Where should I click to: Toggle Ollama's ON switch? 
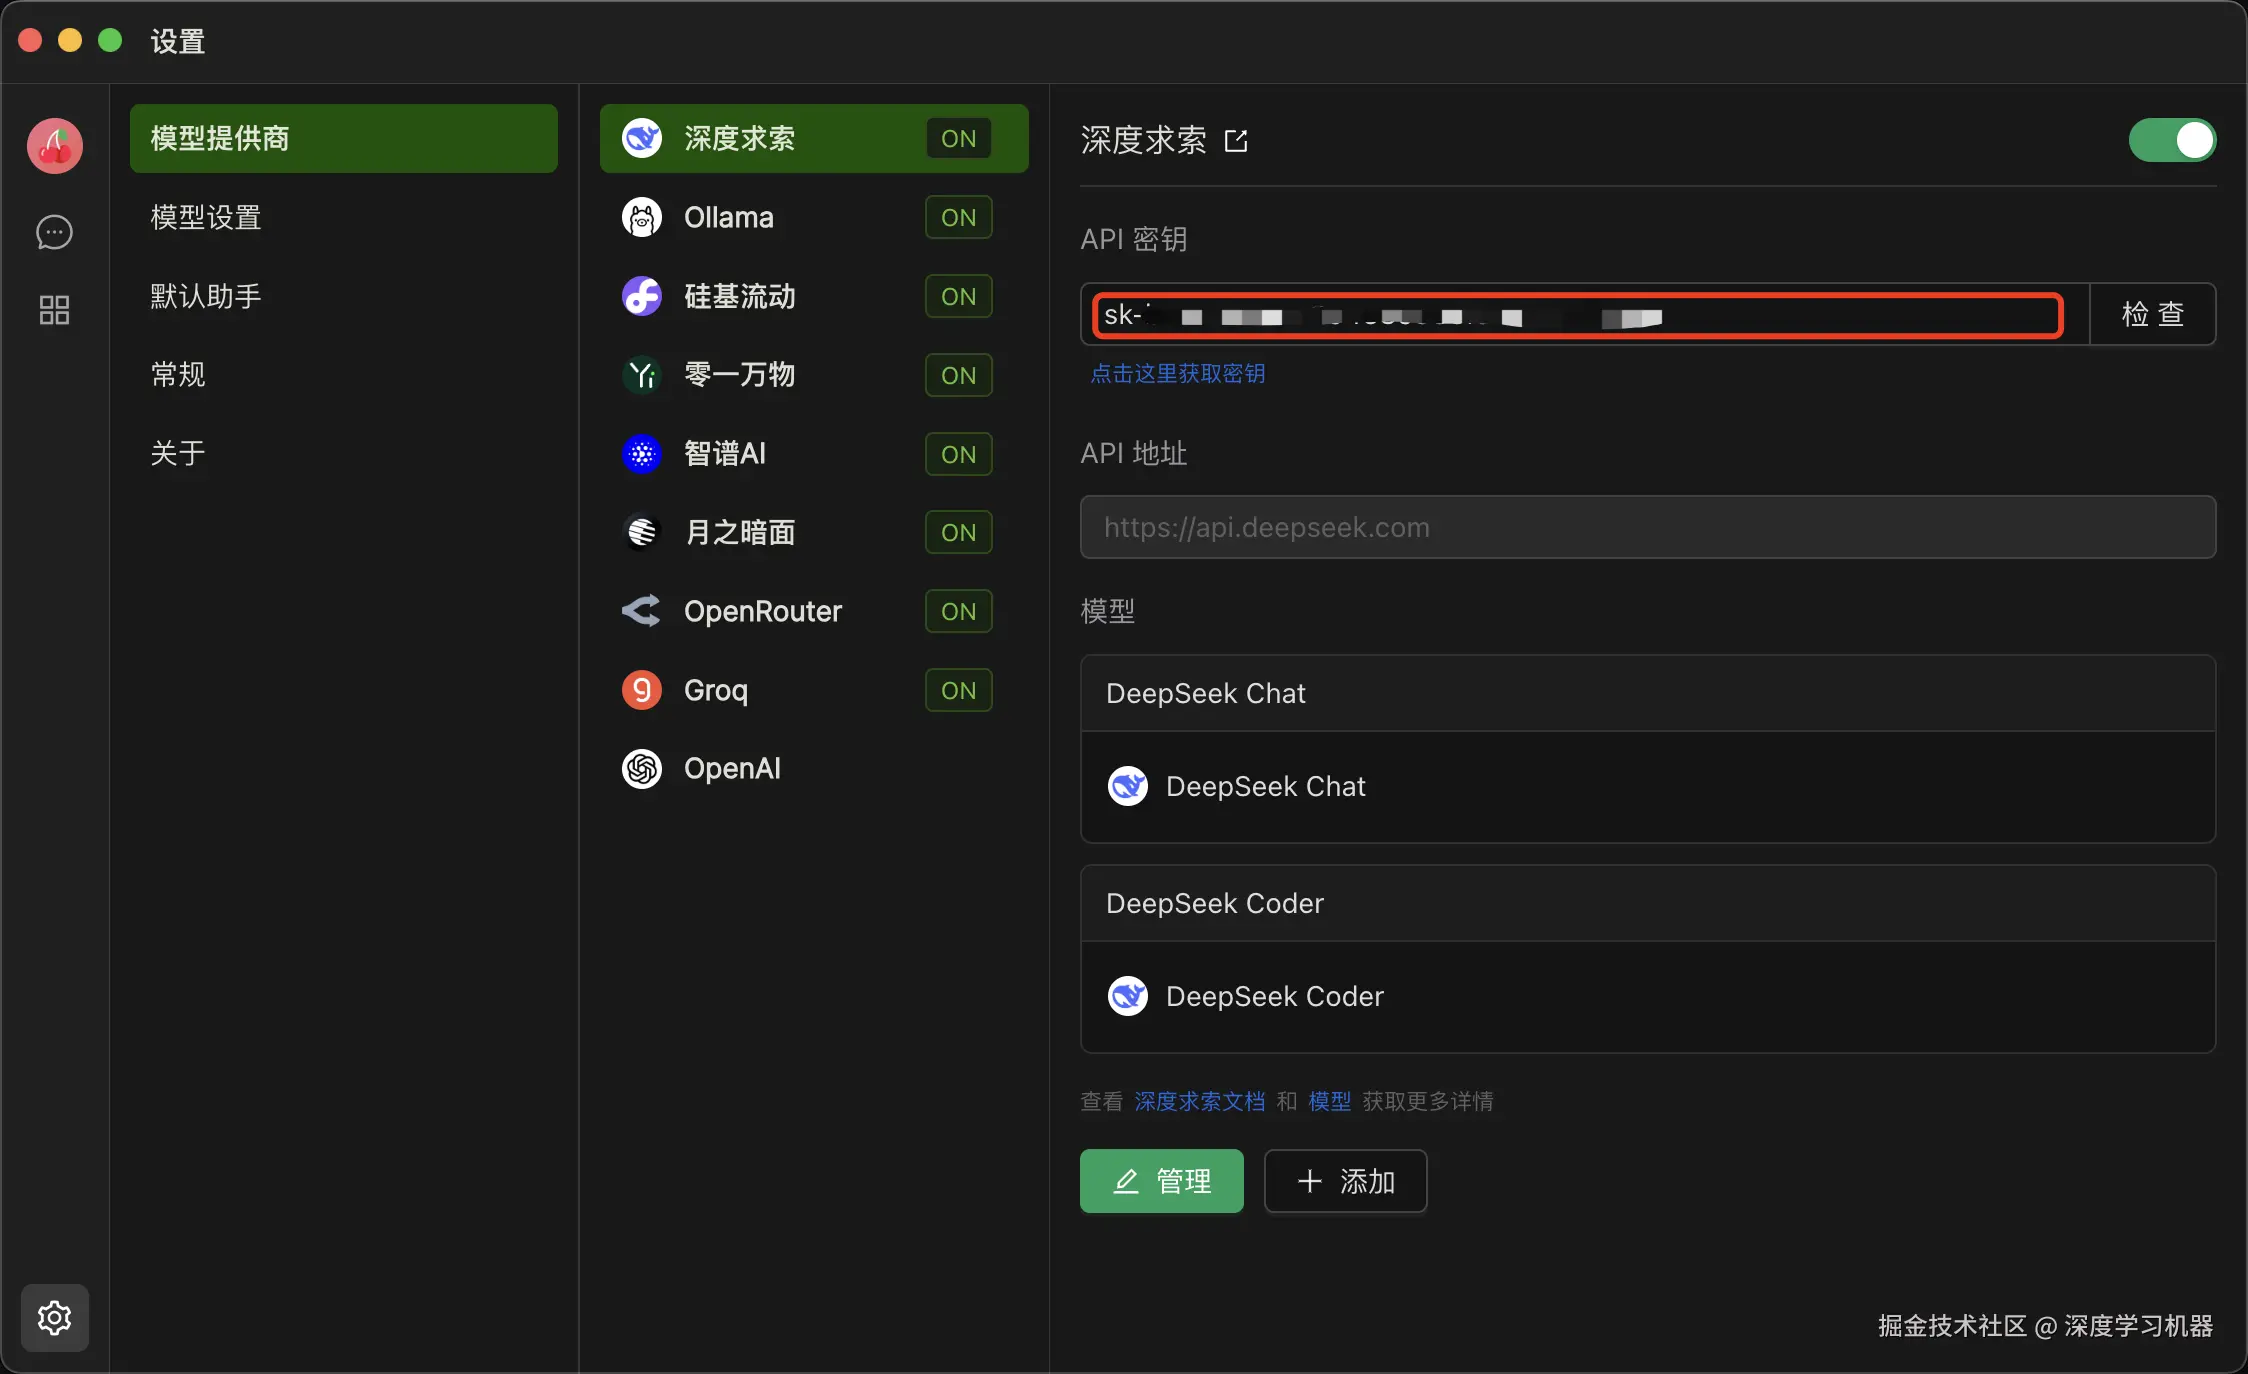[x=956, y=217]
